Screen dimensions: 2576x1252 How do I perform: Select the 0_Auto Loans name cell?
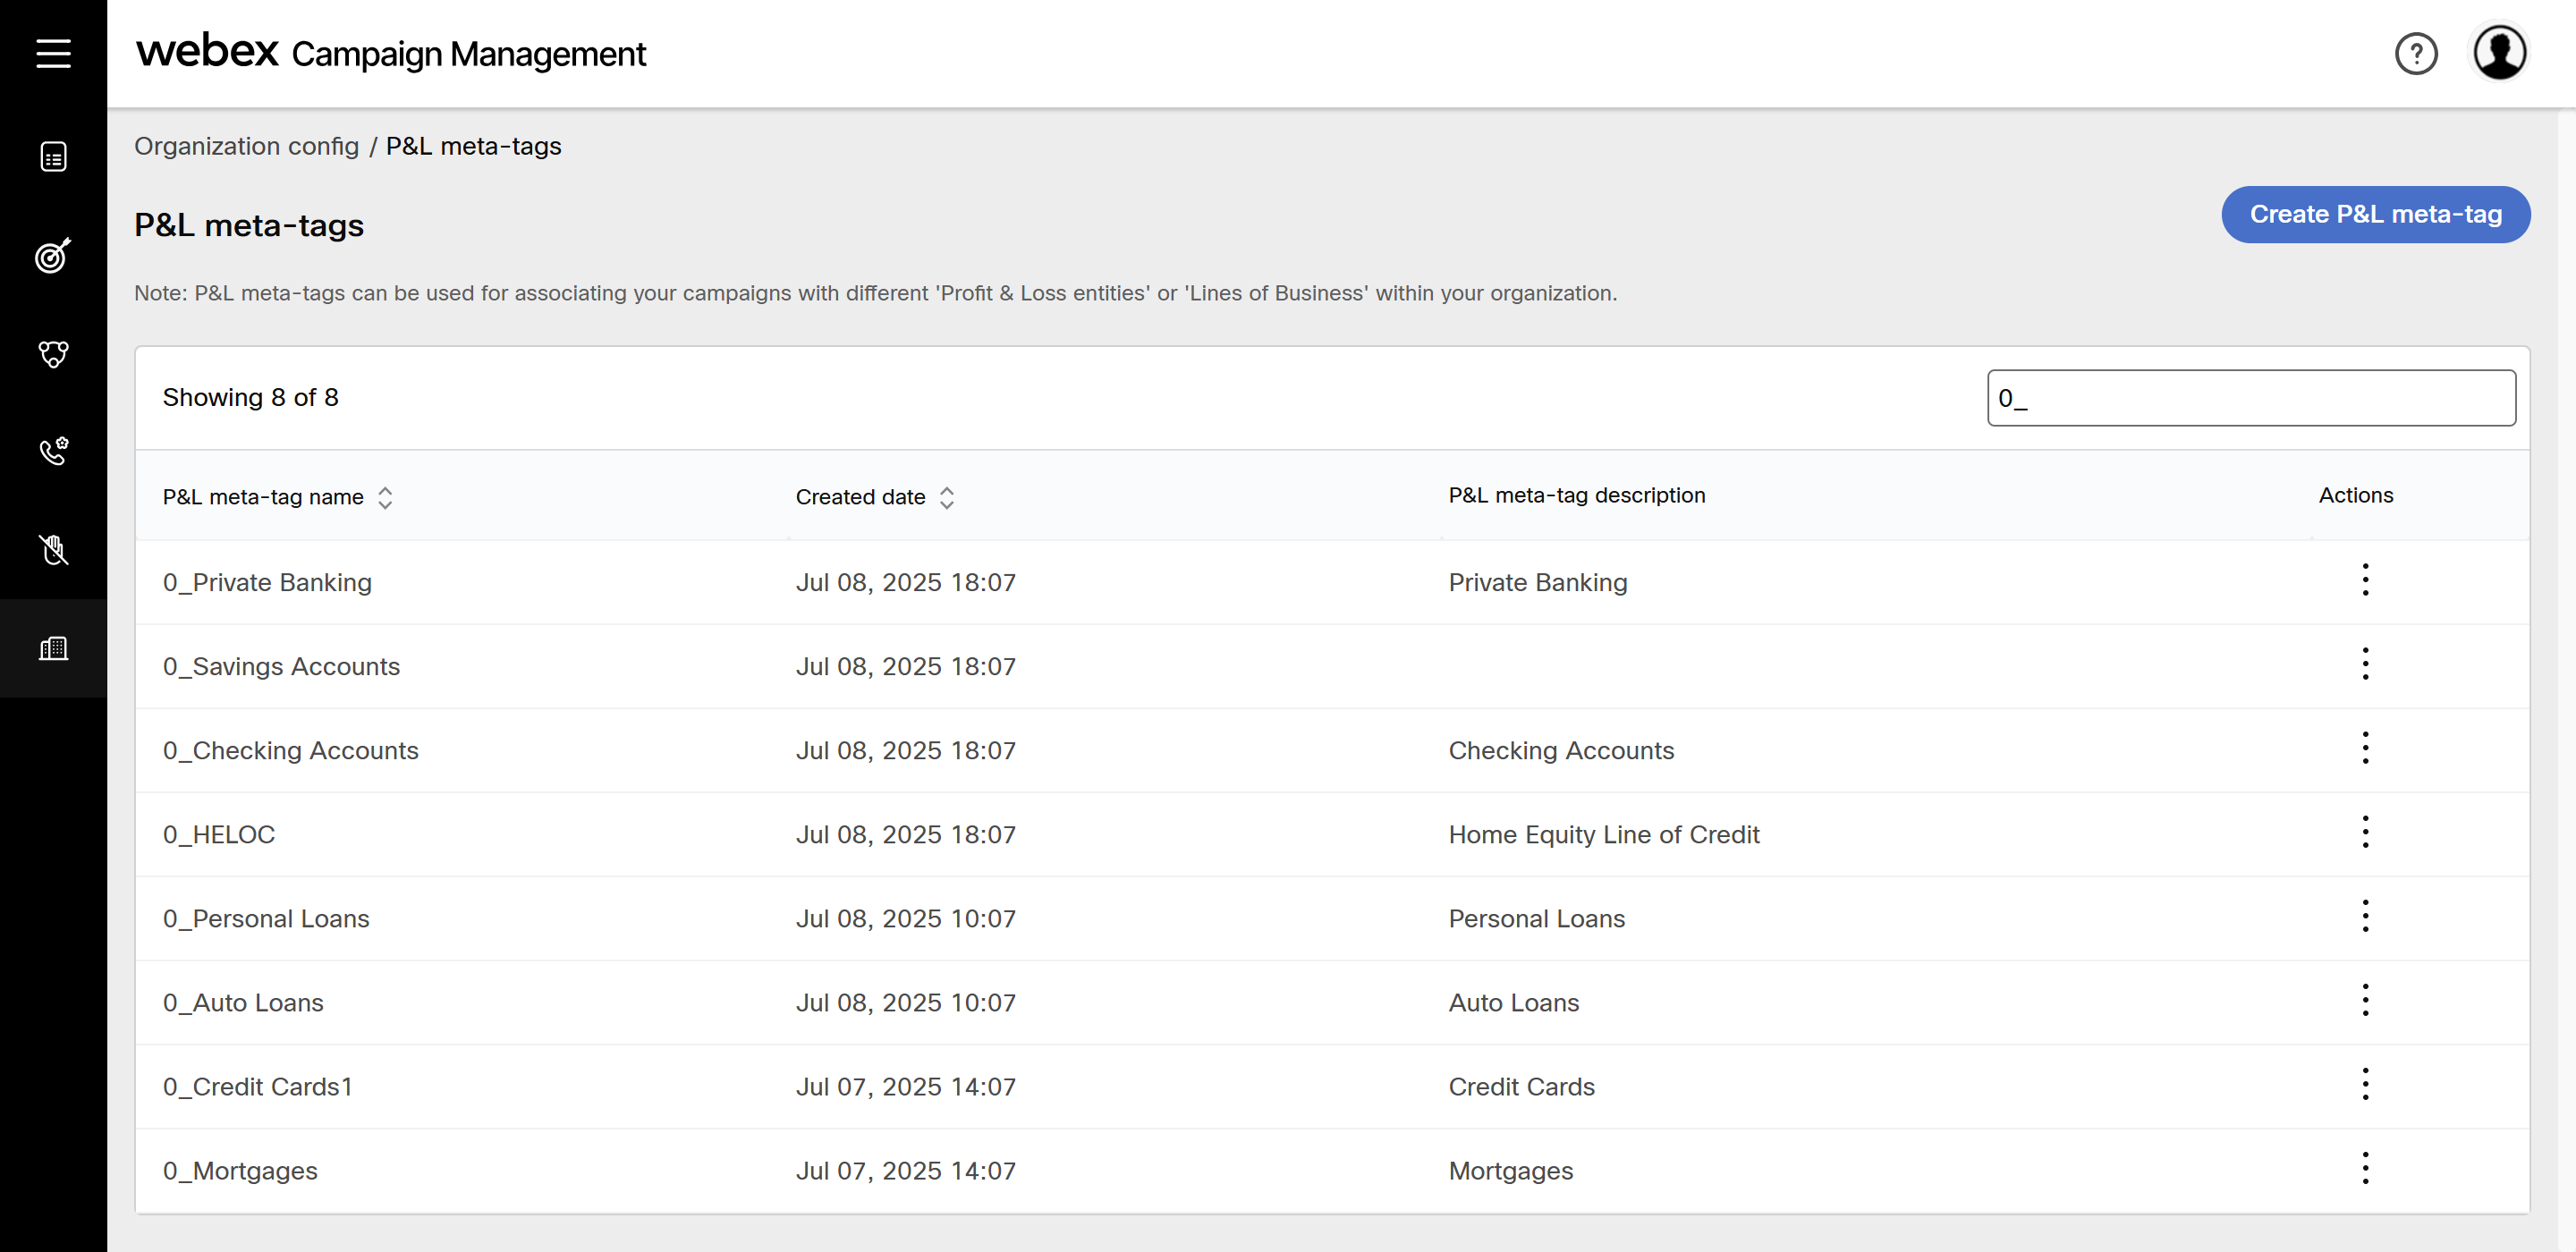[243, 1002]
